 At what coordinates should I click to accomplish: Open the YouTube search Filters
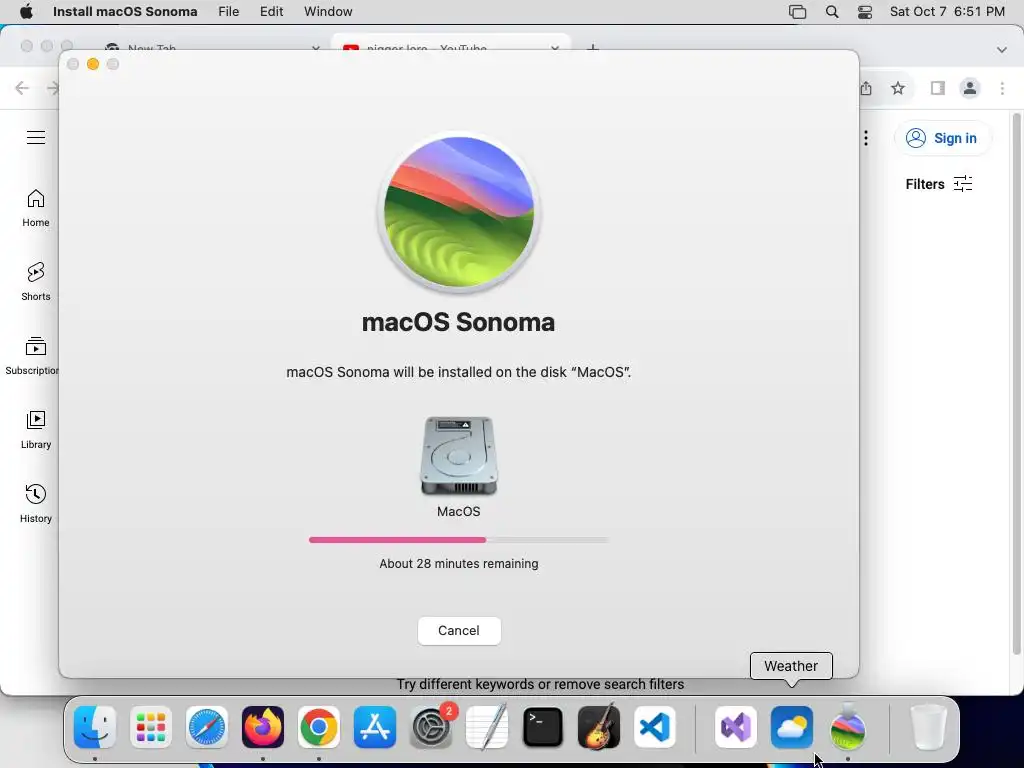938,184
